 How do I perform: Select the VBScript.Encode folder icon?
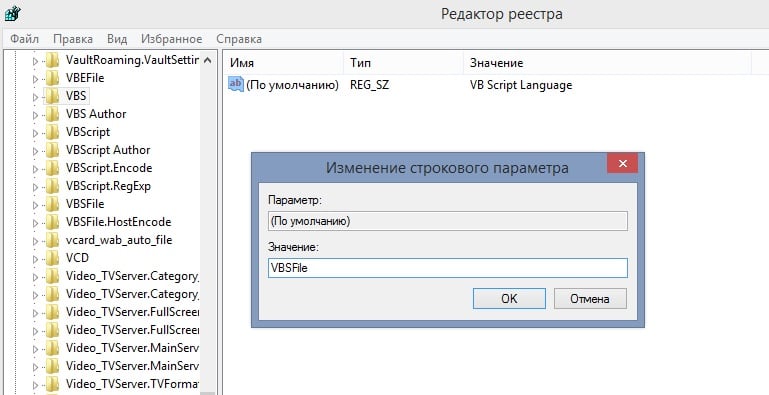click(x=52, y=168)
